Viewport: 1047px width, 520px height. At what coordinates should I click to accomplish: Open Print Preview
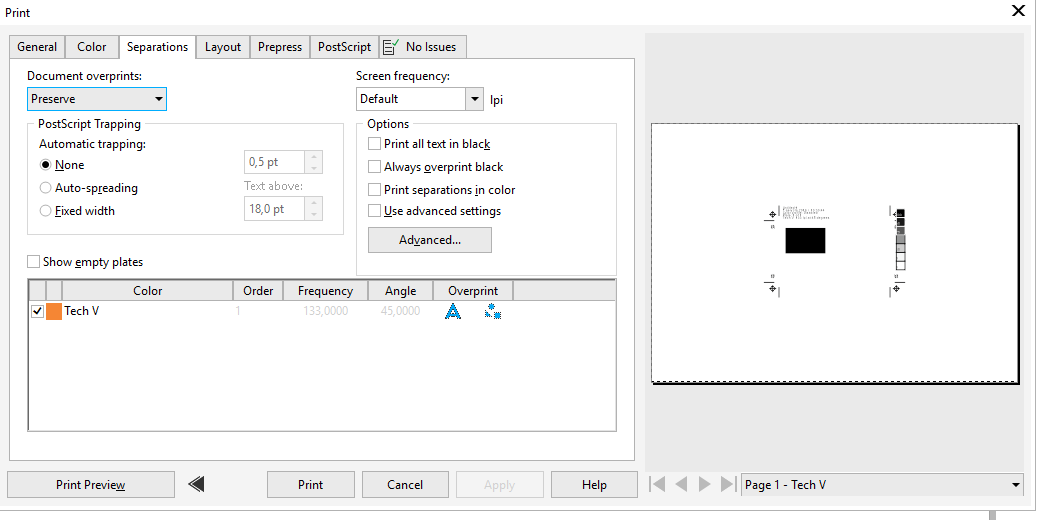click(x=91, y=485)
